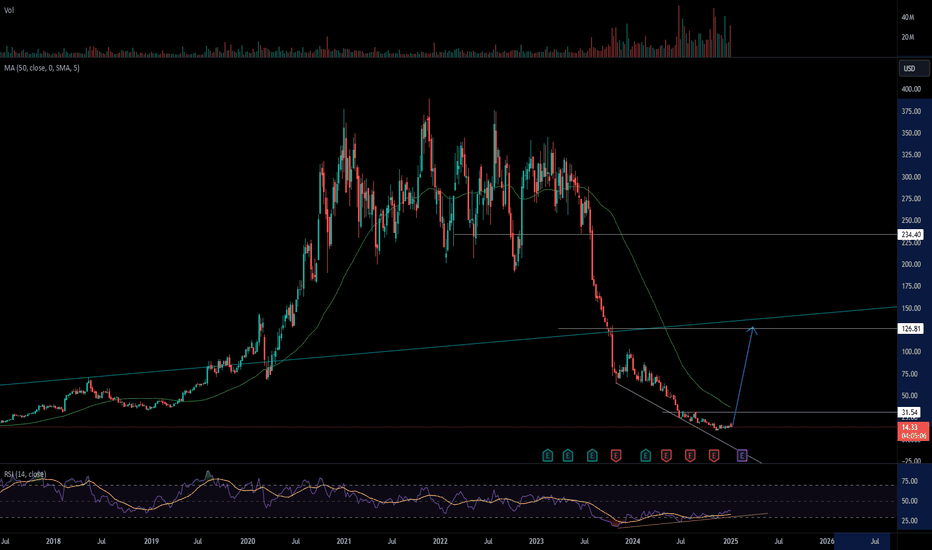Image resolution: width=932 pixels, height=550 pixels.
Task: Click the red 14.33 current price label
Action: click(912, 432)
